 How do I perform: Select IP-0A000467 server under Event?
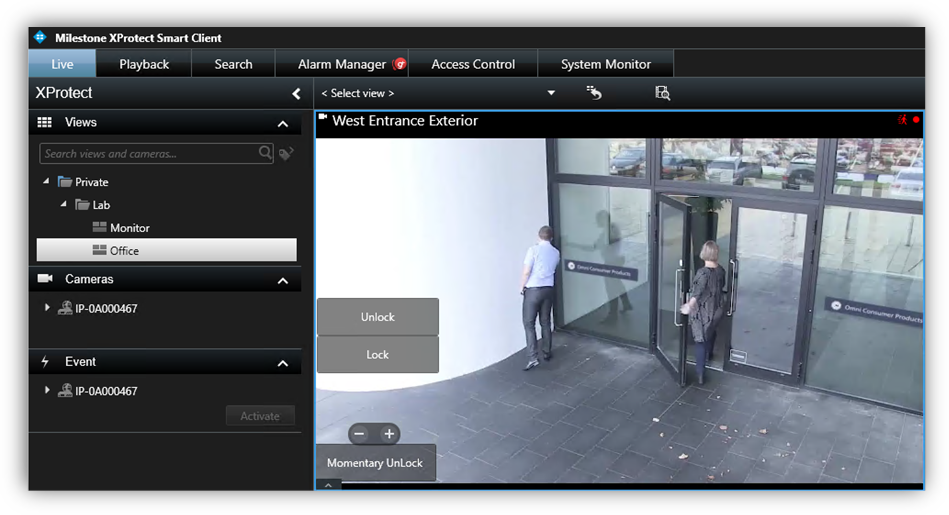click(97, 391)
